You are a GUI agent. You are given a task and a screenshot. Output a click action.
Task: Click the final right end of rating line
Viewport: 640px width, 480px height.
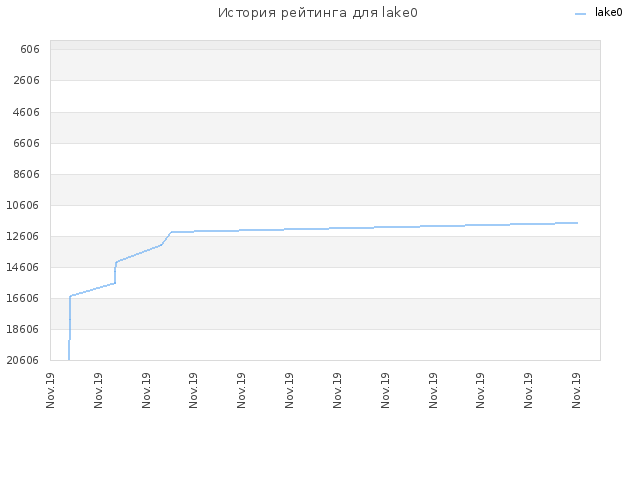tap(577, 223)
